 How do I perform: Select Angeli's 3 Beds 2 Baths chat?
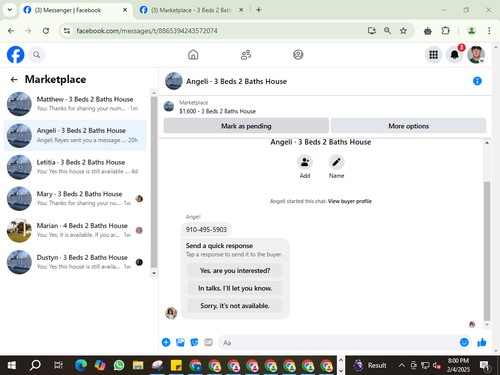[75, 135]
